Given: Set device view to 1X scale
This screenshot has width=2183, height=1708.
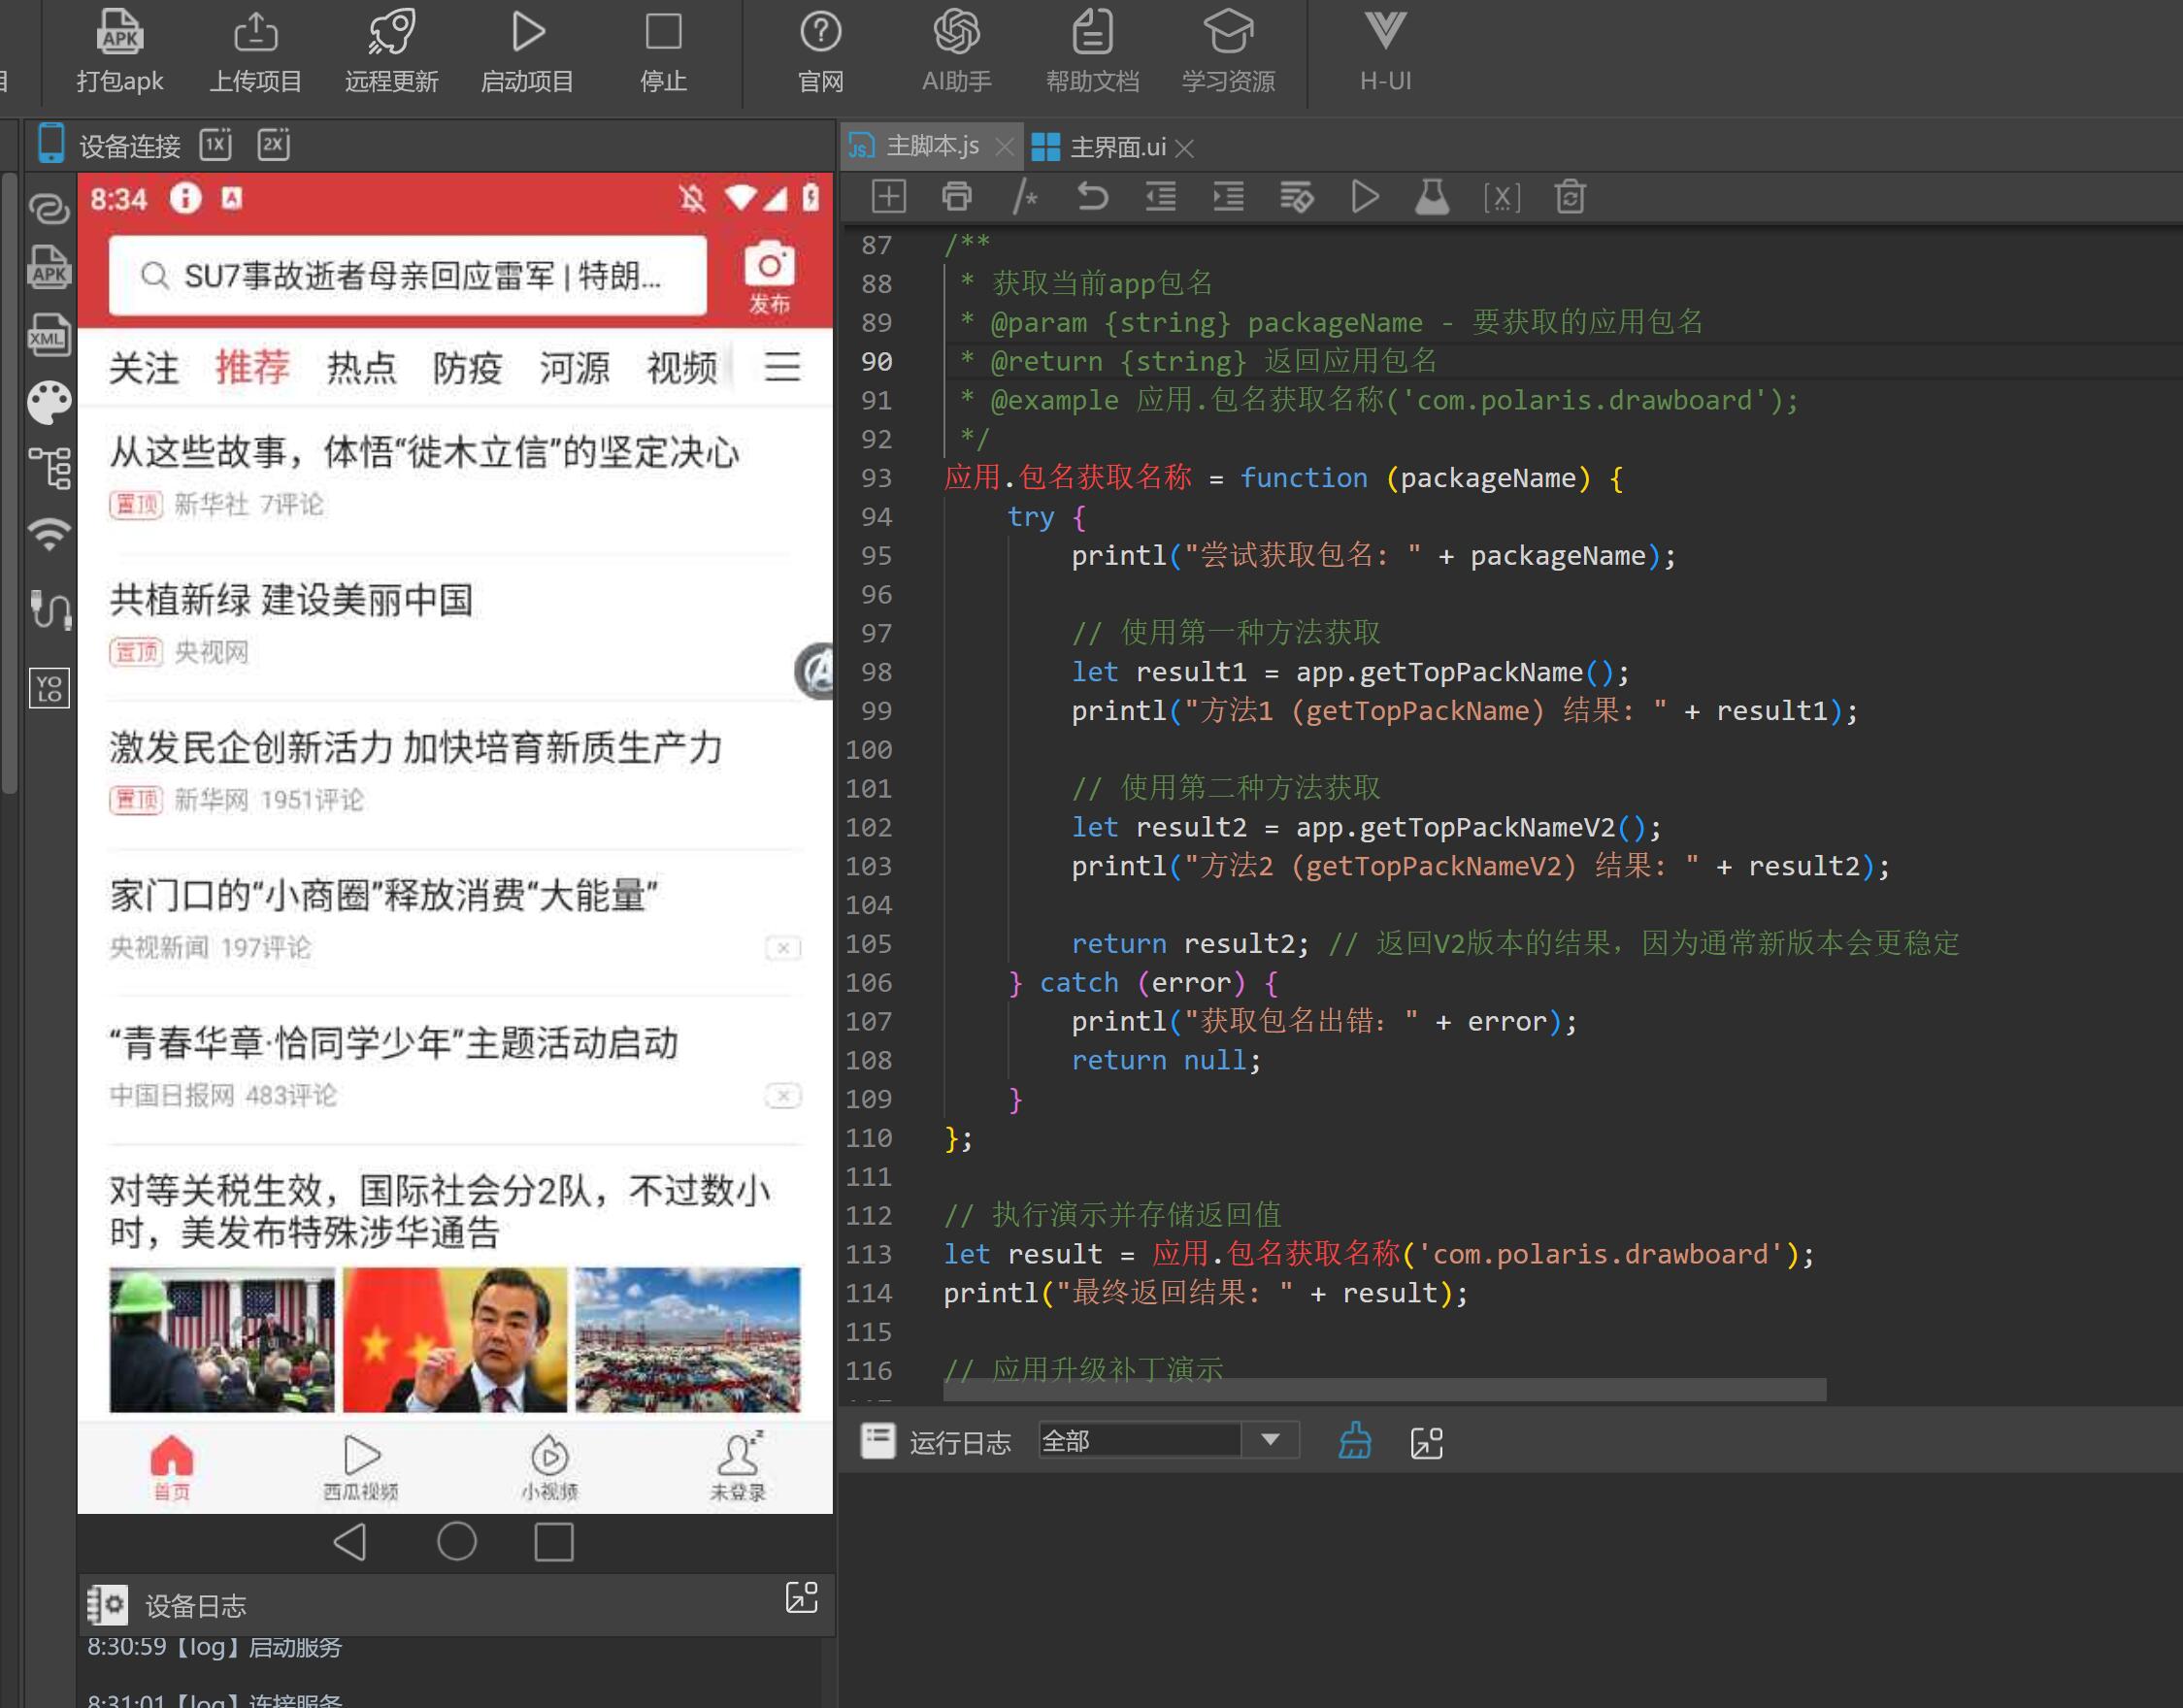Looking at the screenshot, I should click(215, 145).
